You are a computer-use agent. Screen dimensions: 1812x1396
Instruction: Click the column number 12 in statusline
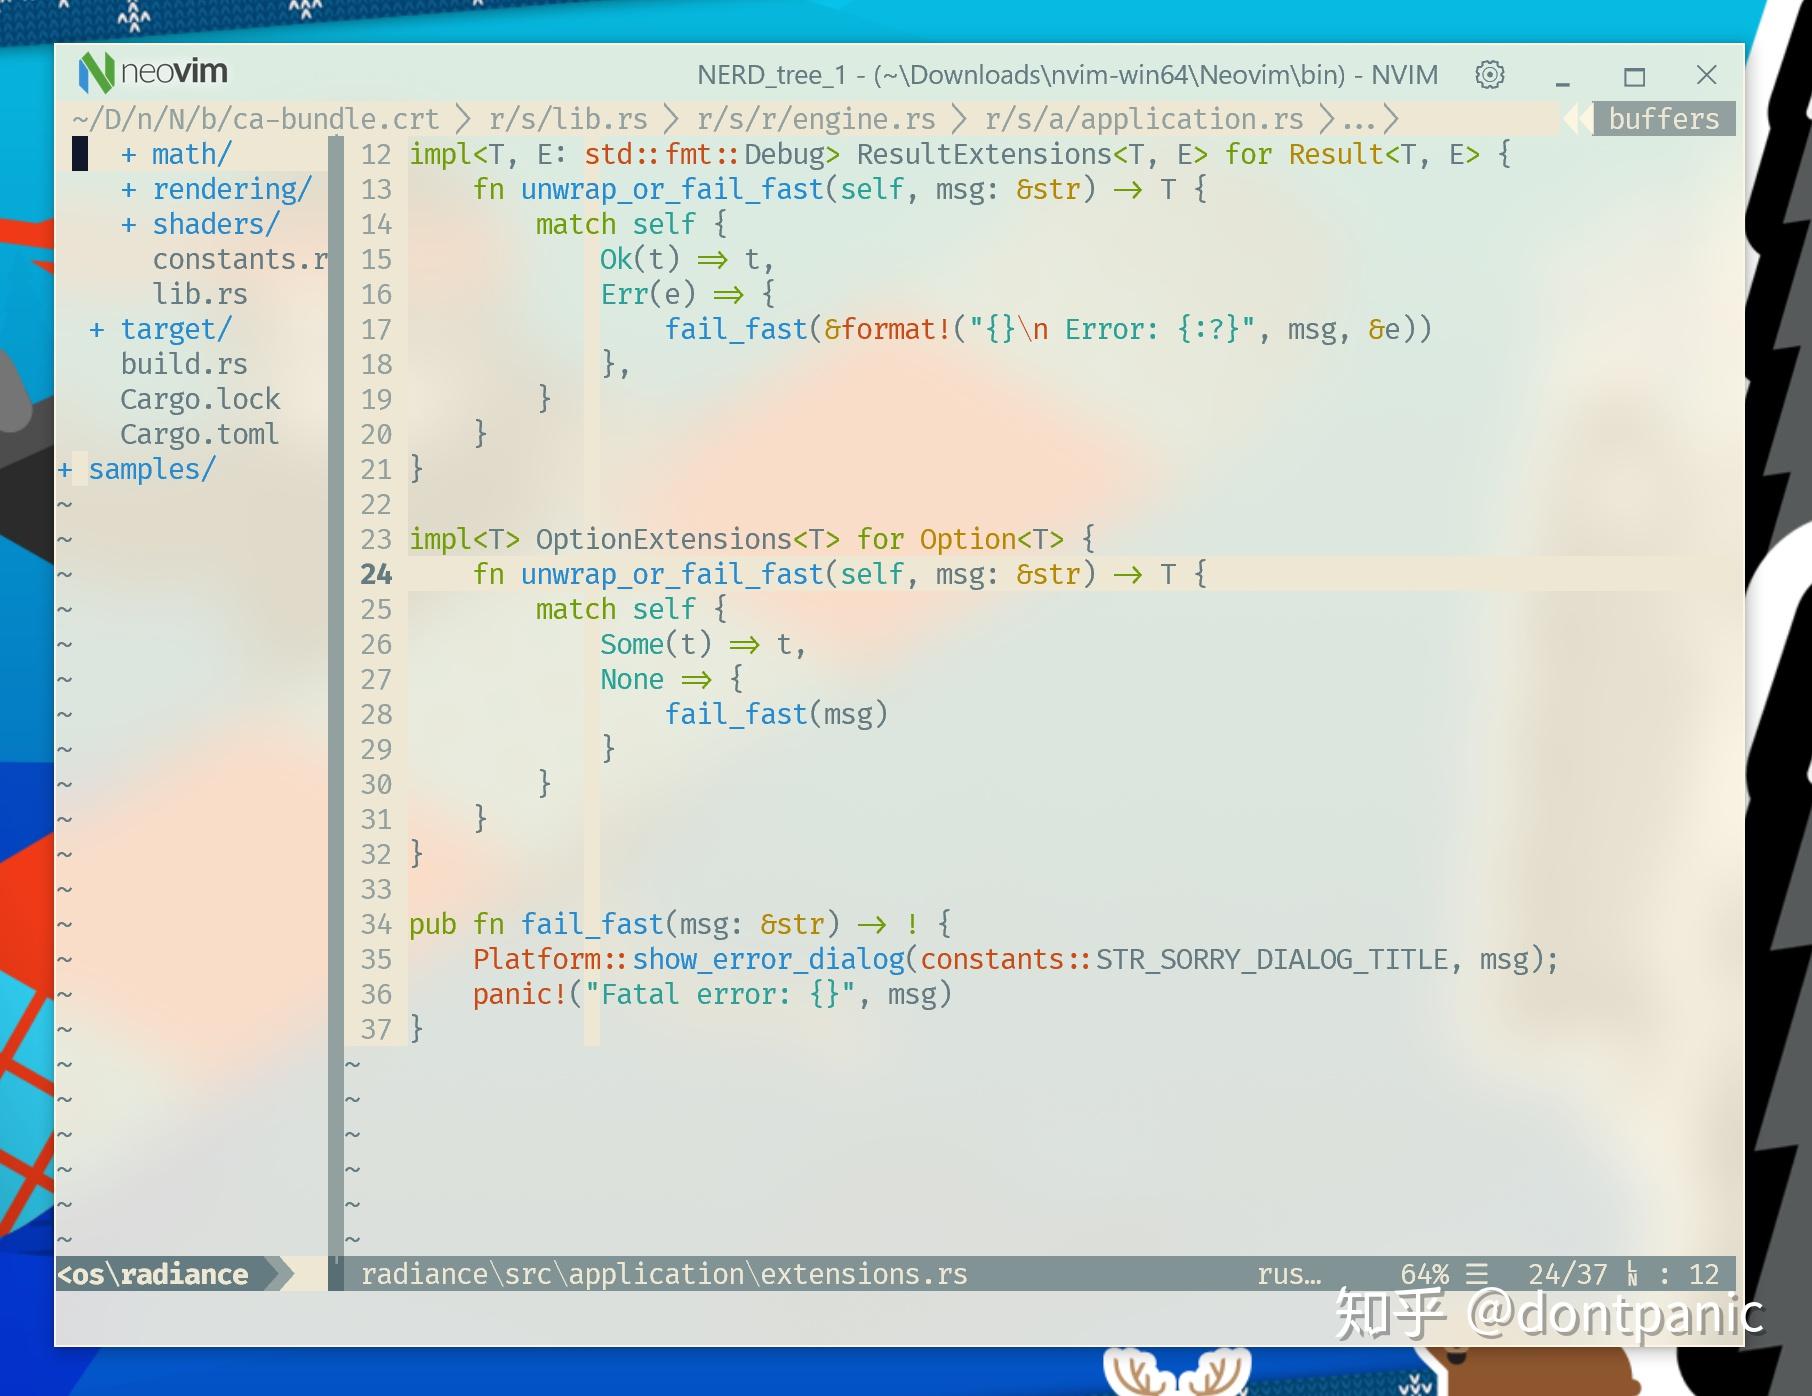[1704, 1274]
